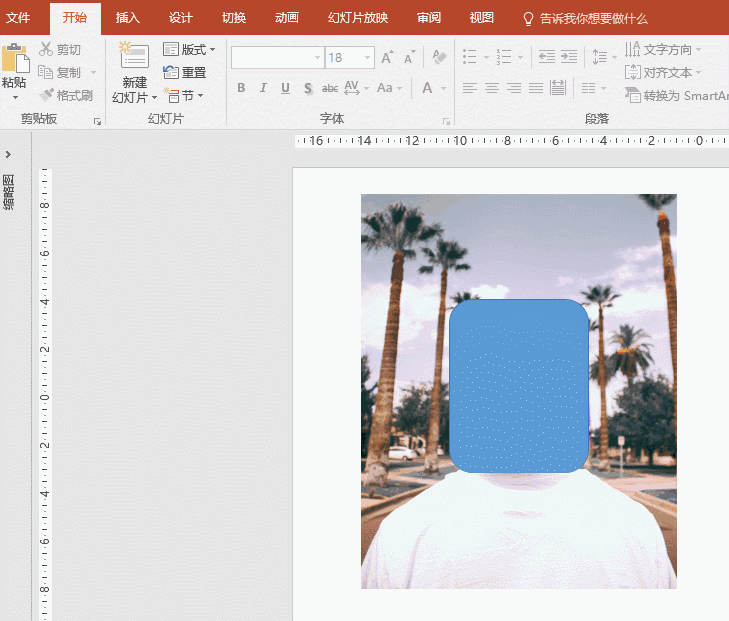Toggle strikethrough abc formatting
Screen dimensions: 729x621
pyautogui.click(x=330, y=88)
